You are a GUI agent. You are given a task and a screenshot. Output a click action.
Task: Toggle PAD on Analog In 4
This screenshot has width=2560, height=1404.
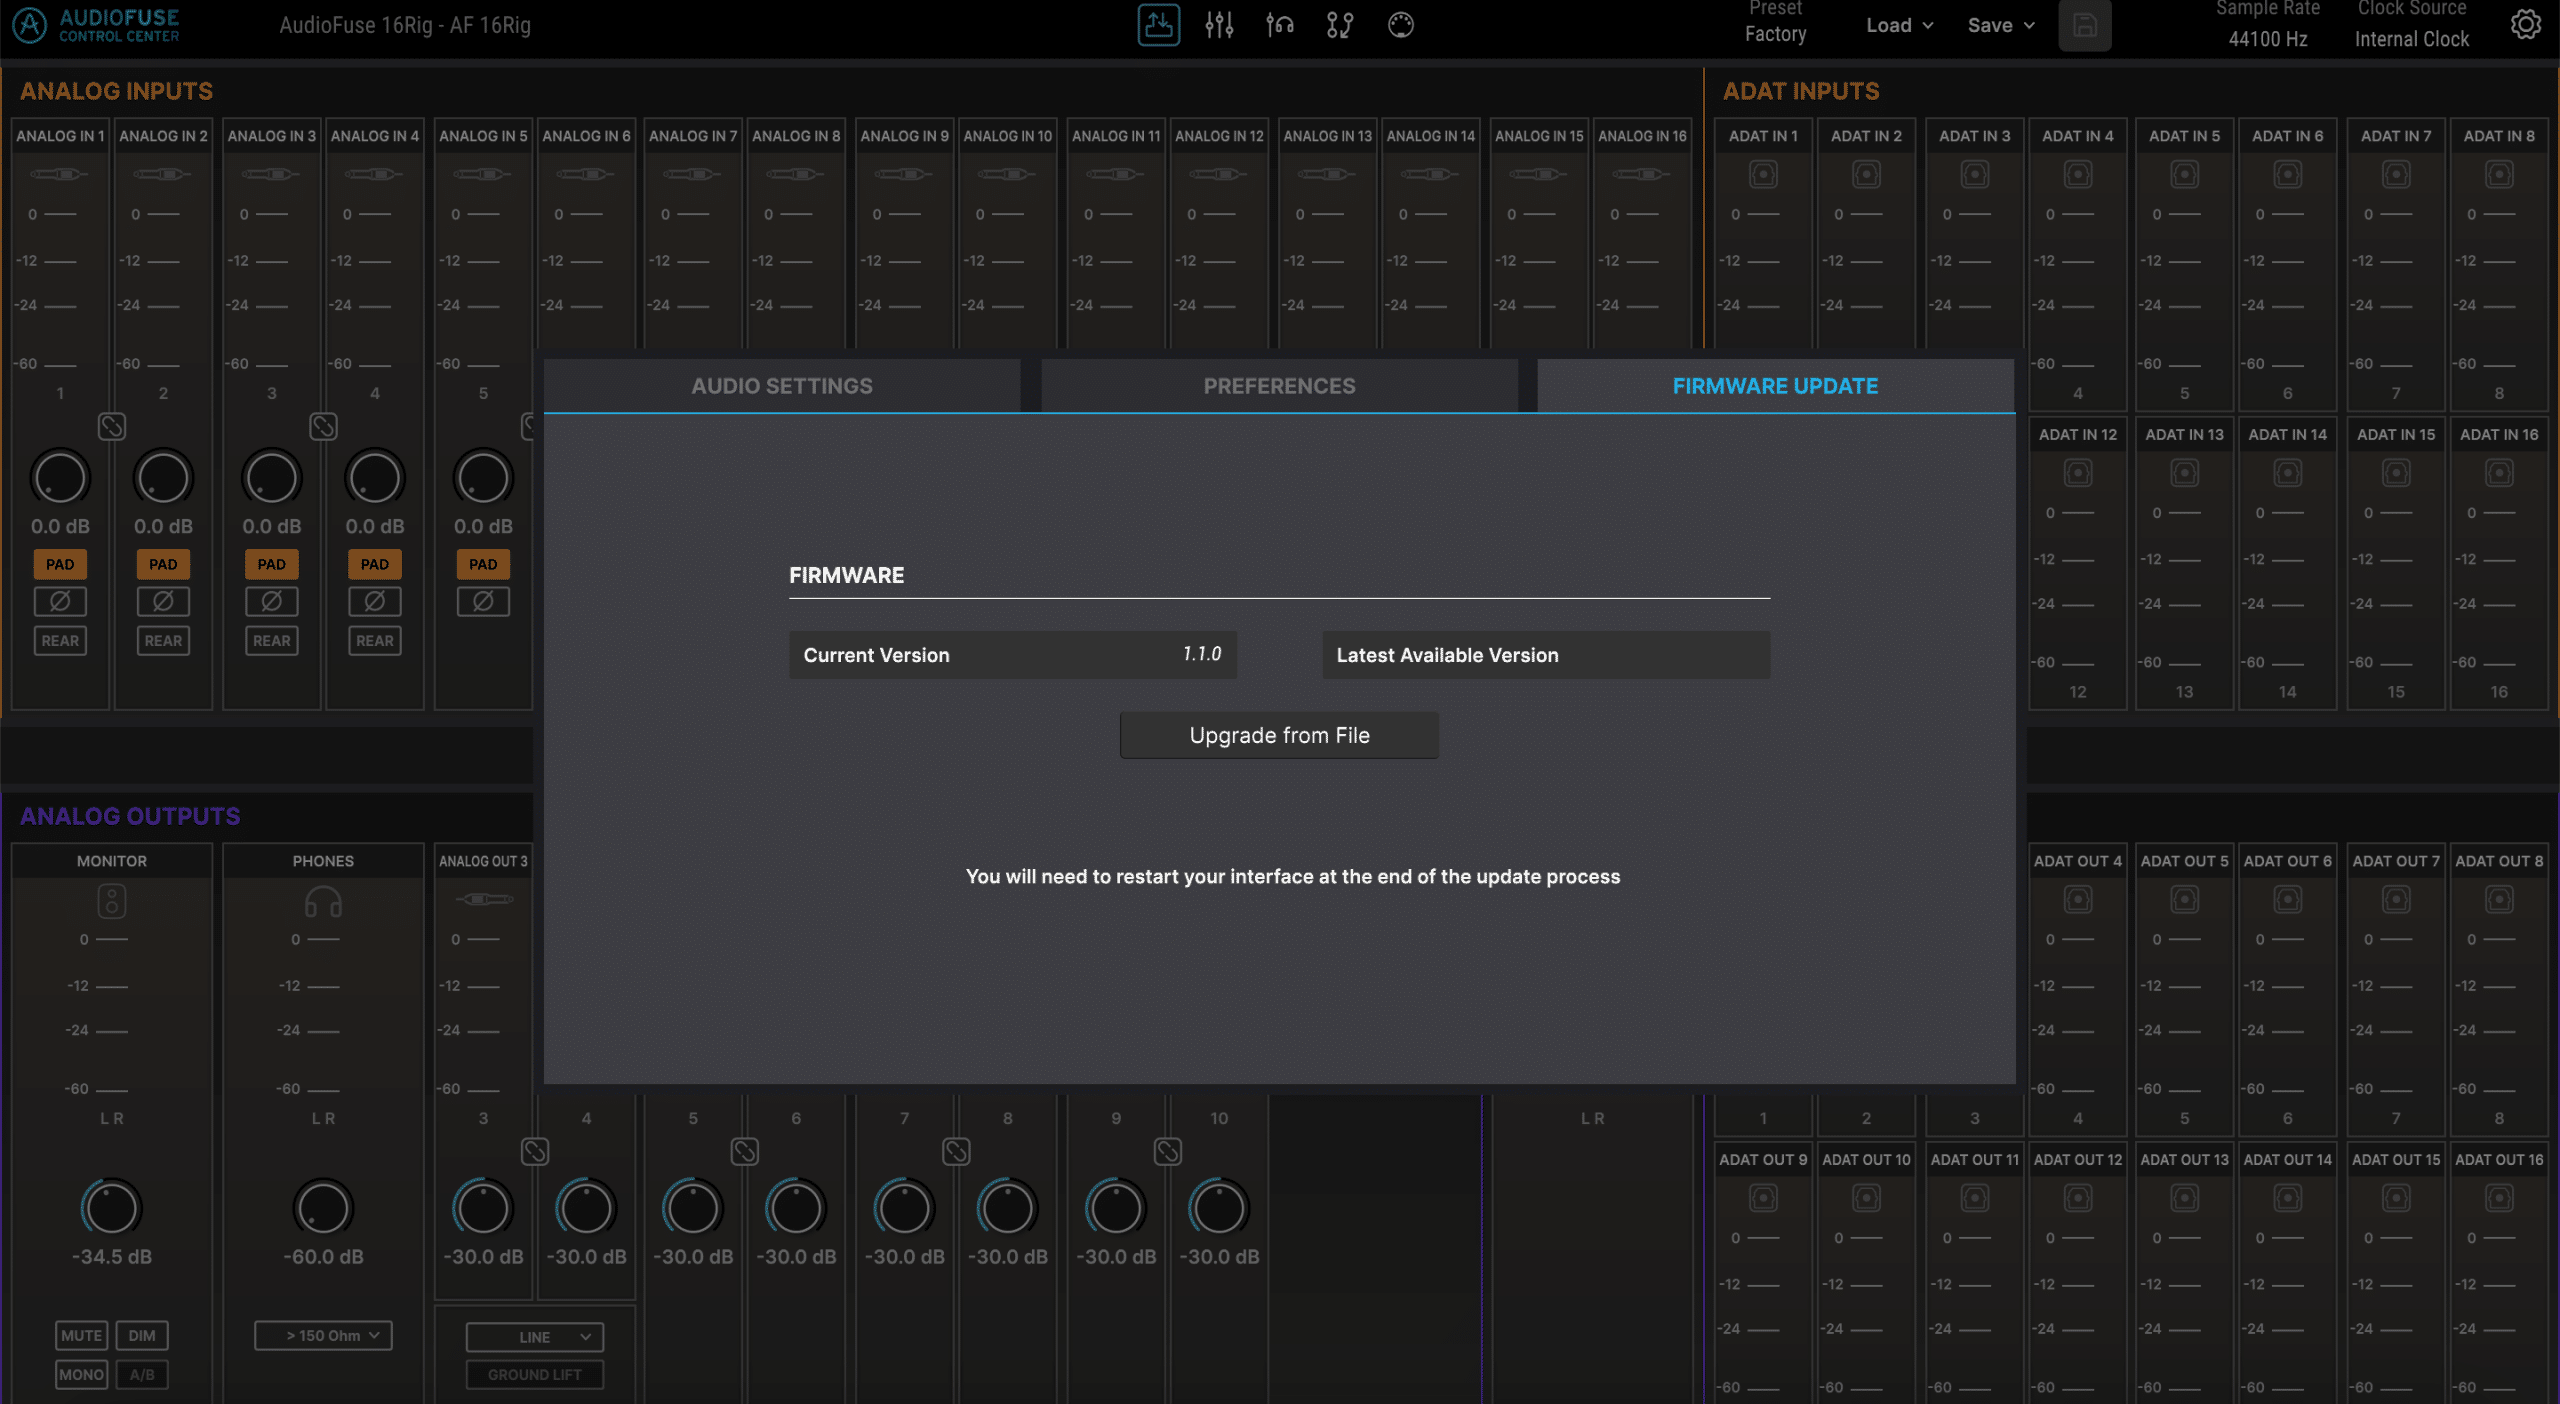tap(375, 564)
